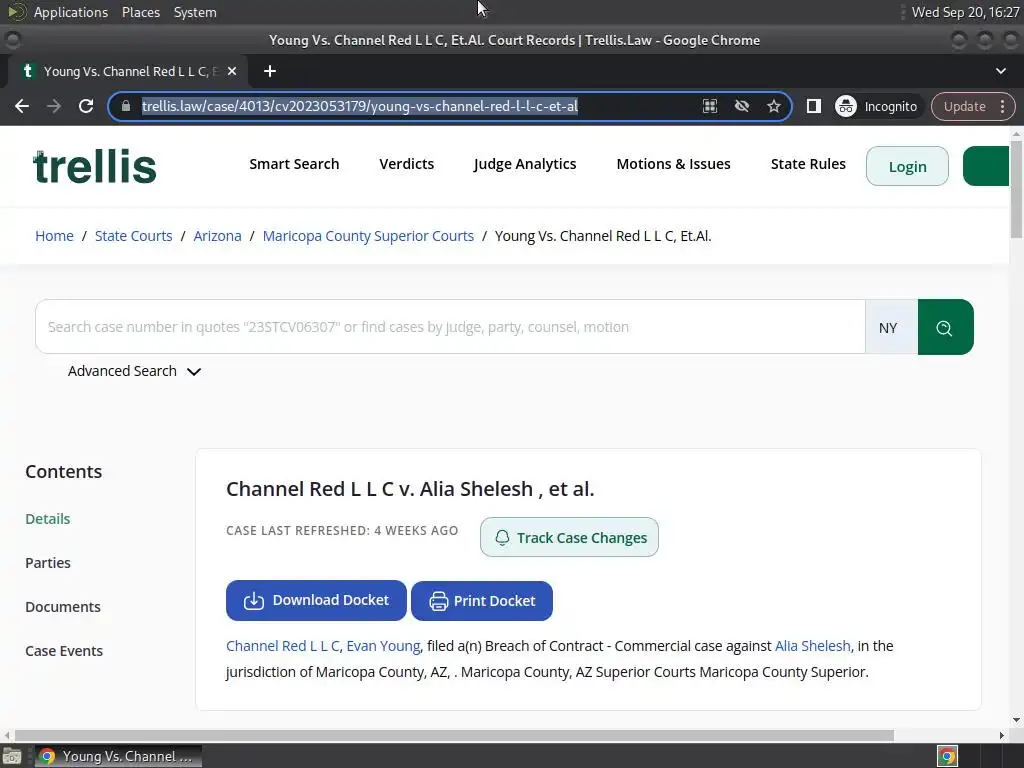This screenshot has width=1024, height=768.
Task: Select Parties in Contents sidebar
Action: tap(48, 563)
